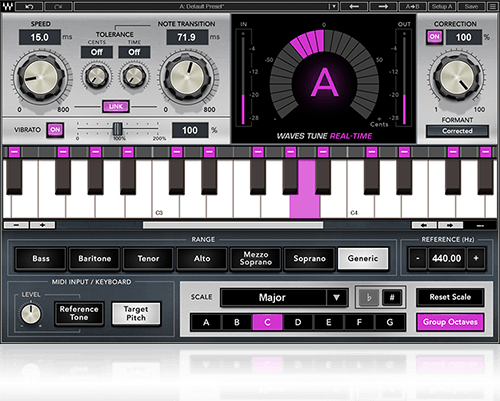
Task: Load next preset with right arrow
Action: point(383,6)
